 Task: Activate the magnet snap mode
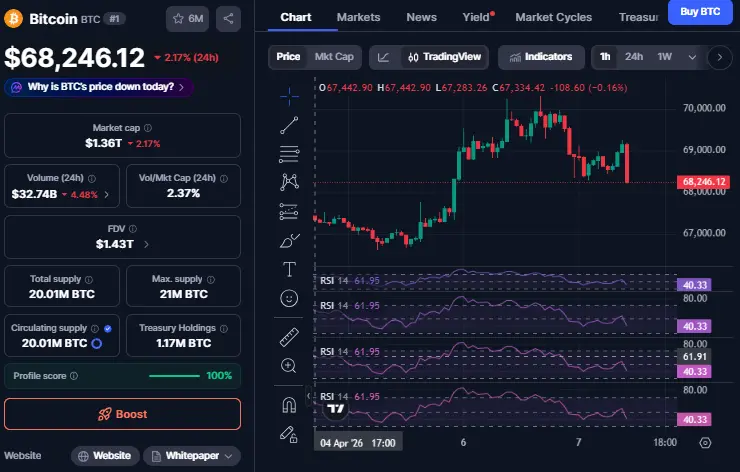pyautogui.click(x=289, y=404)
